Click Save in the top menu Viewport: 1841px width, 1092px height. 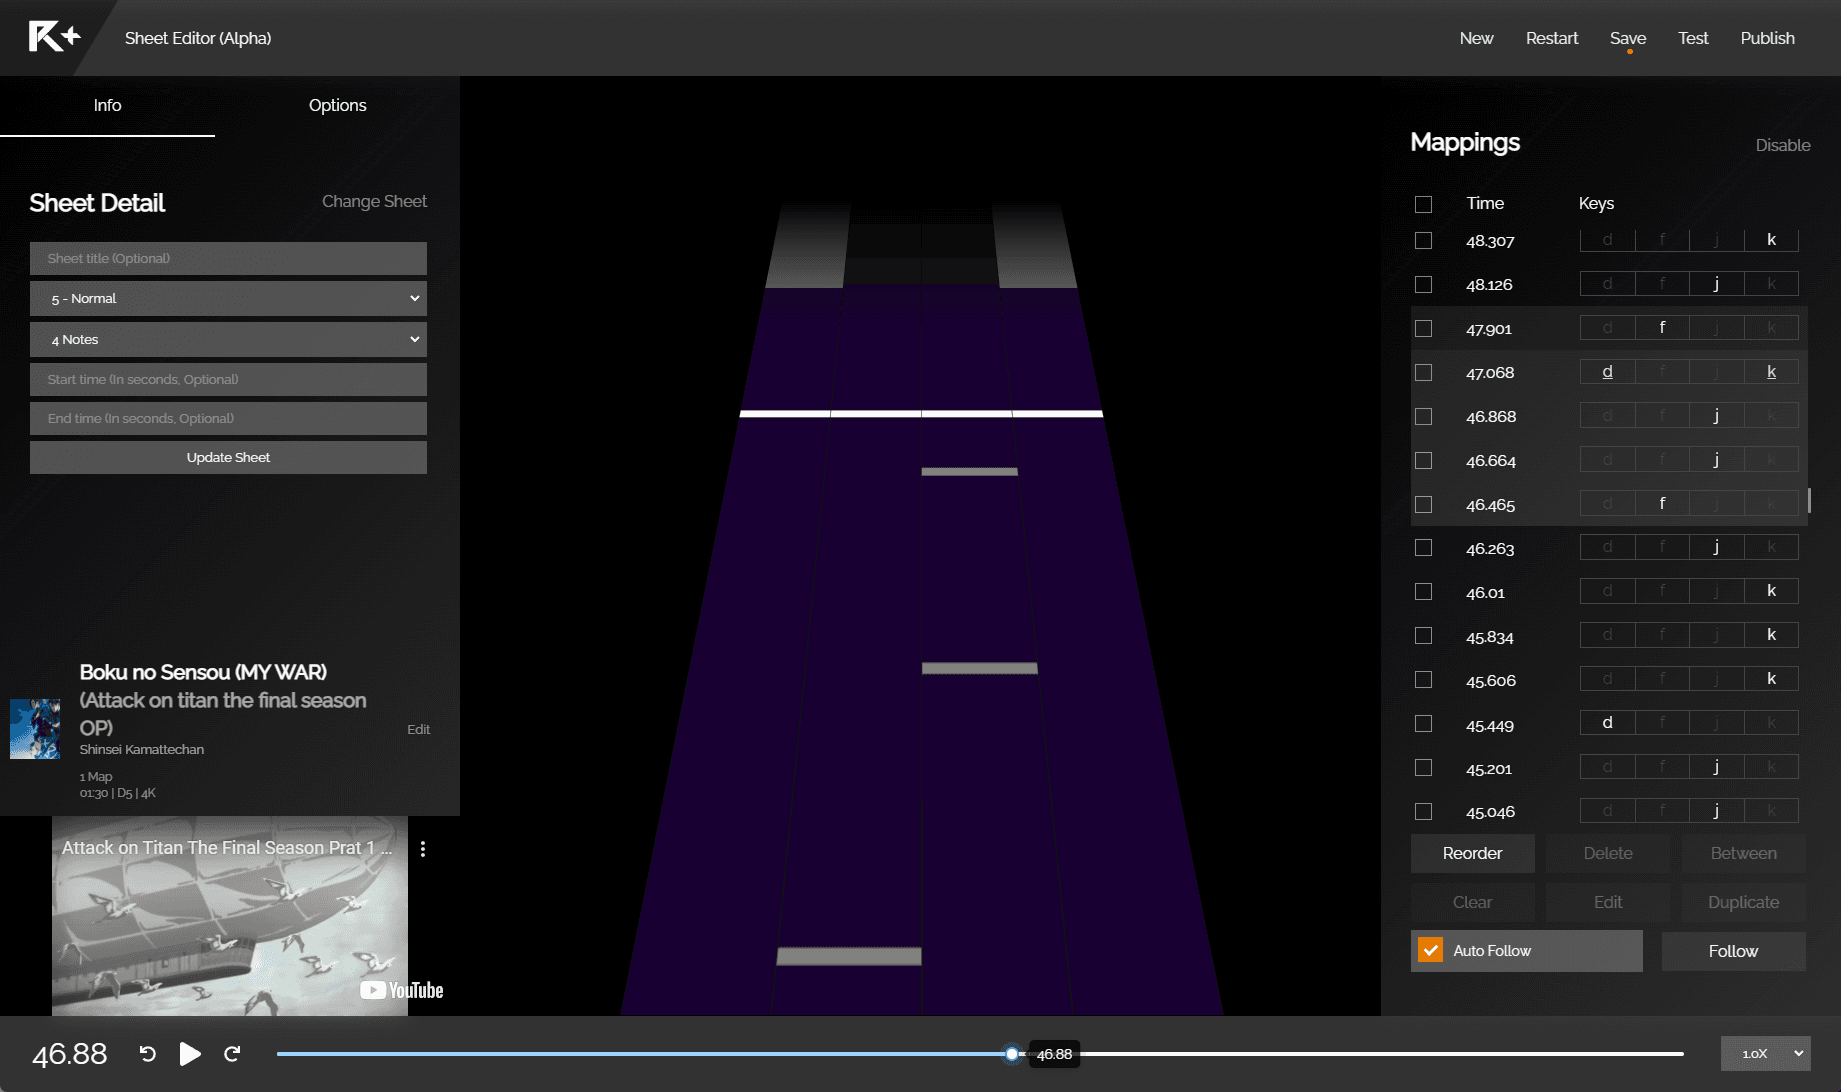tap(1628, 38)
